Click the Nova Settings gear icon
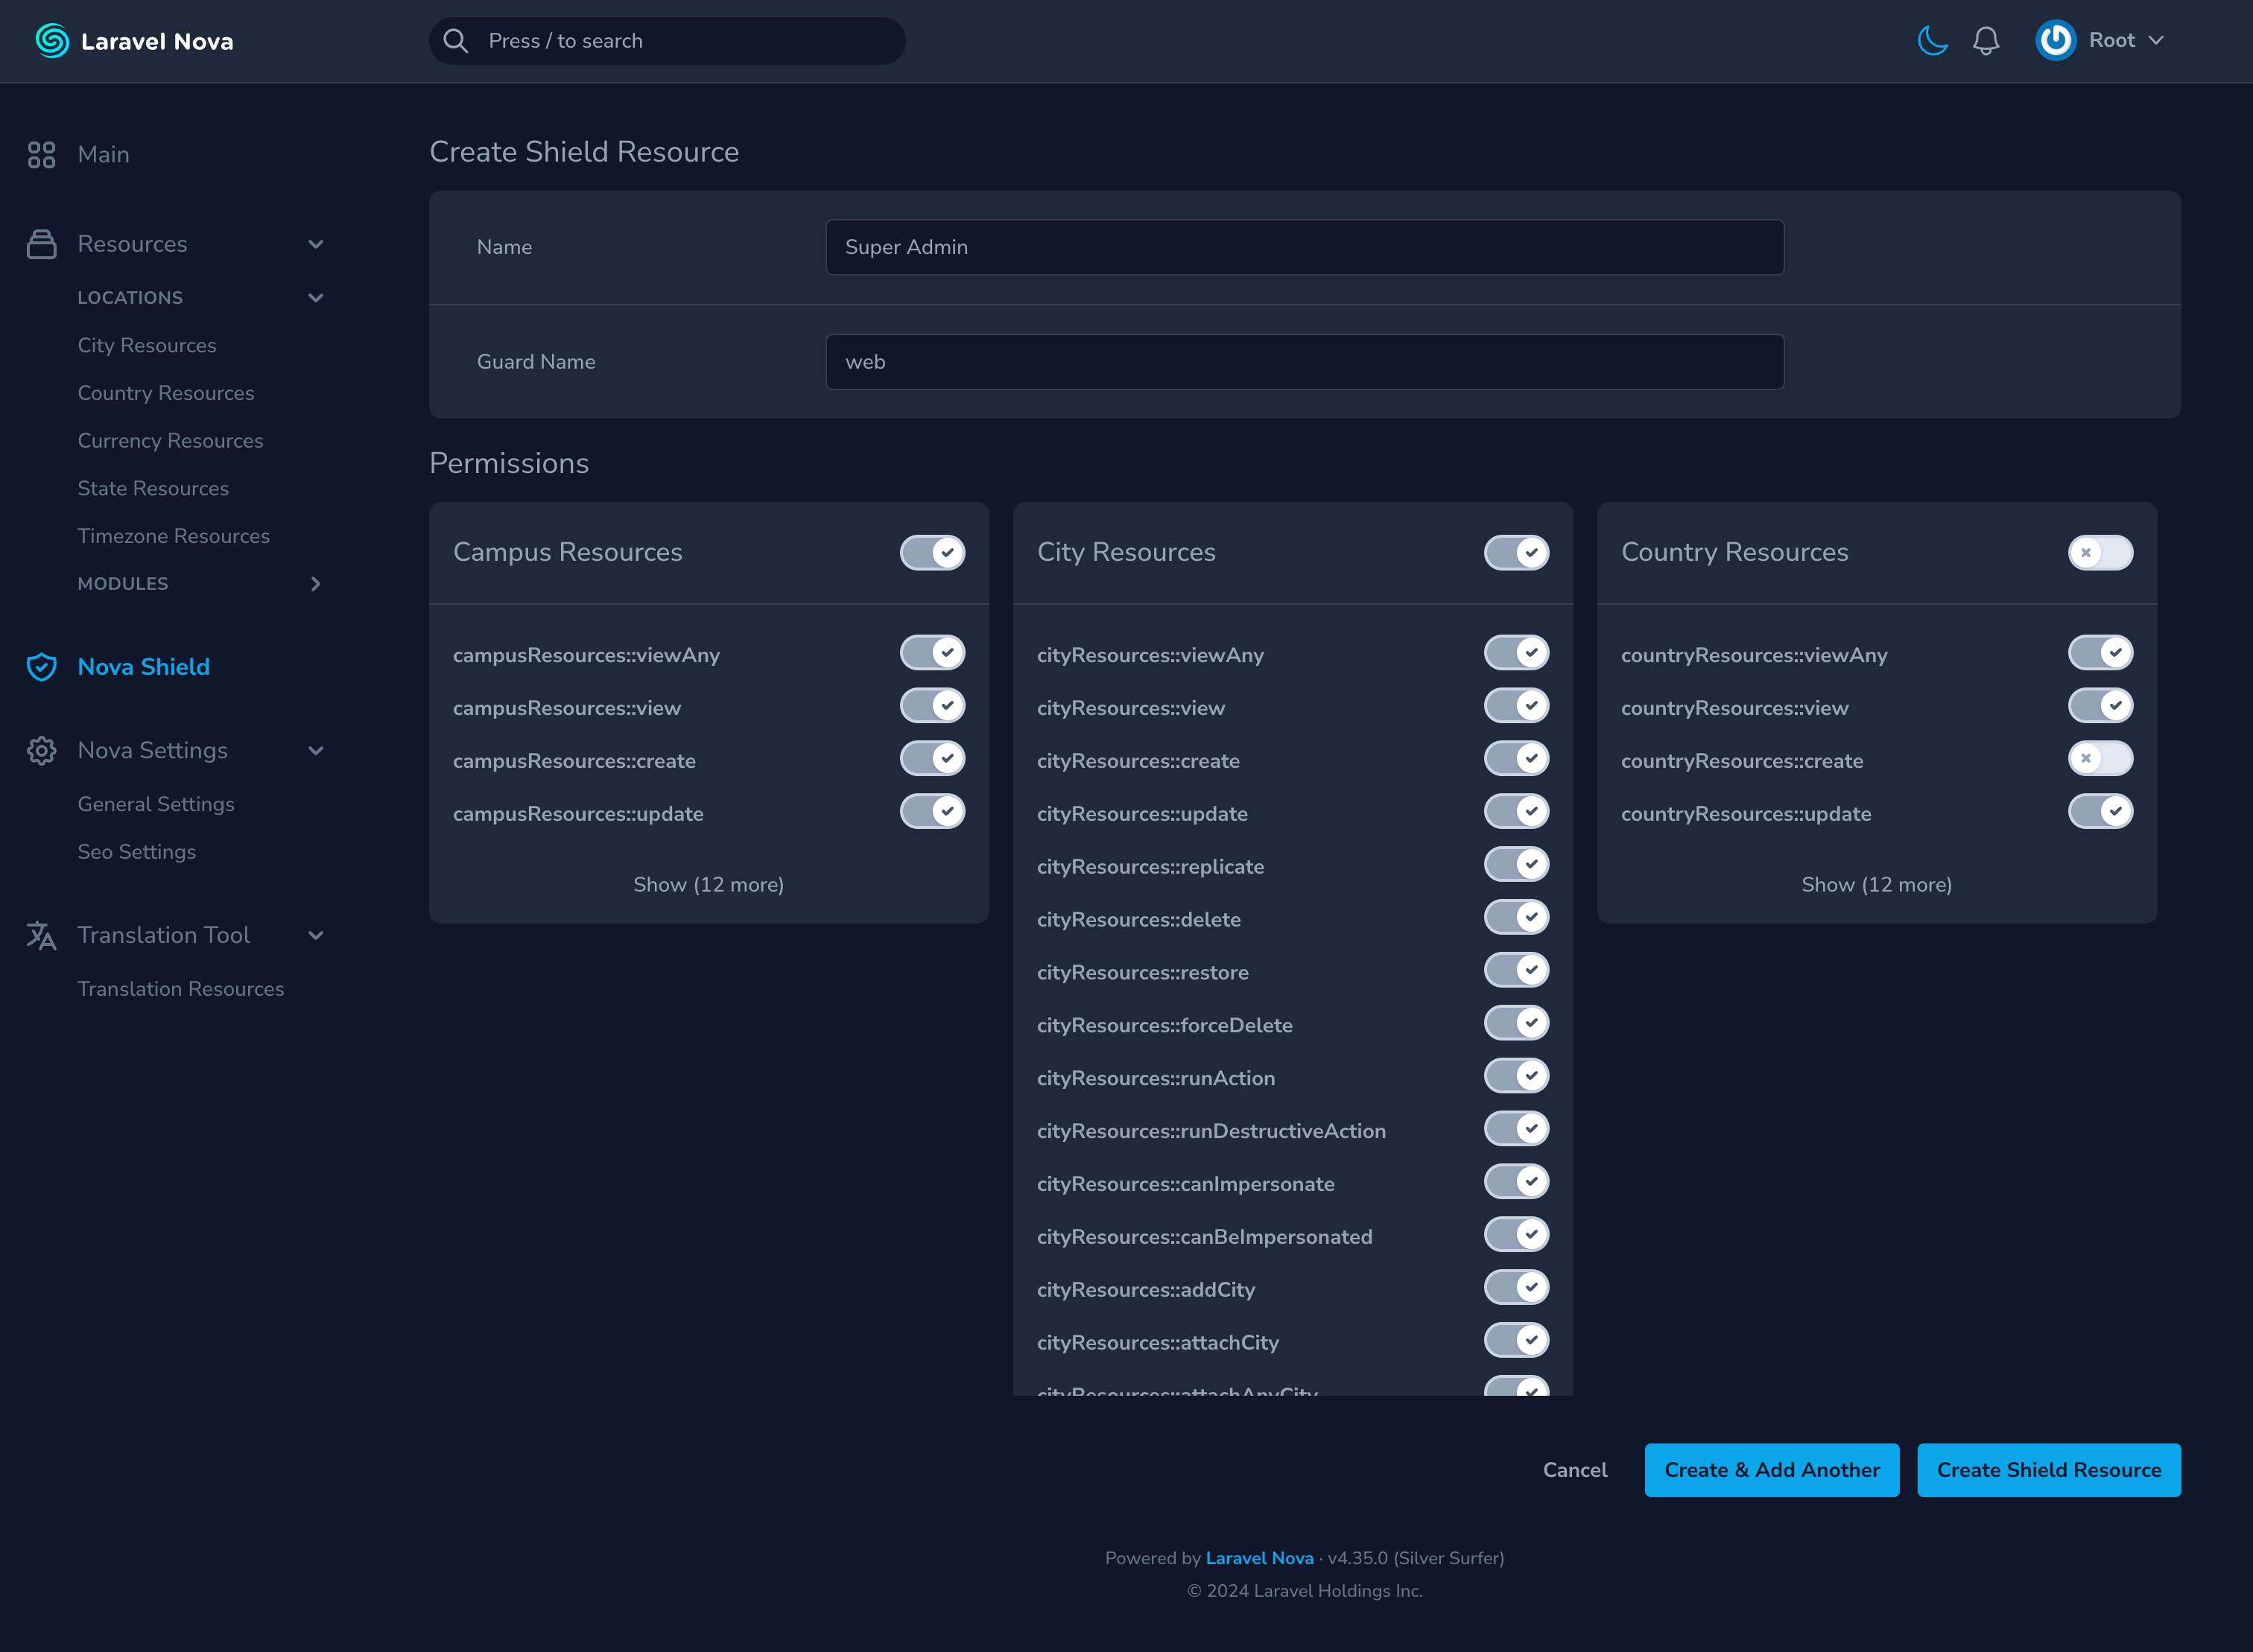 (41, 750)
